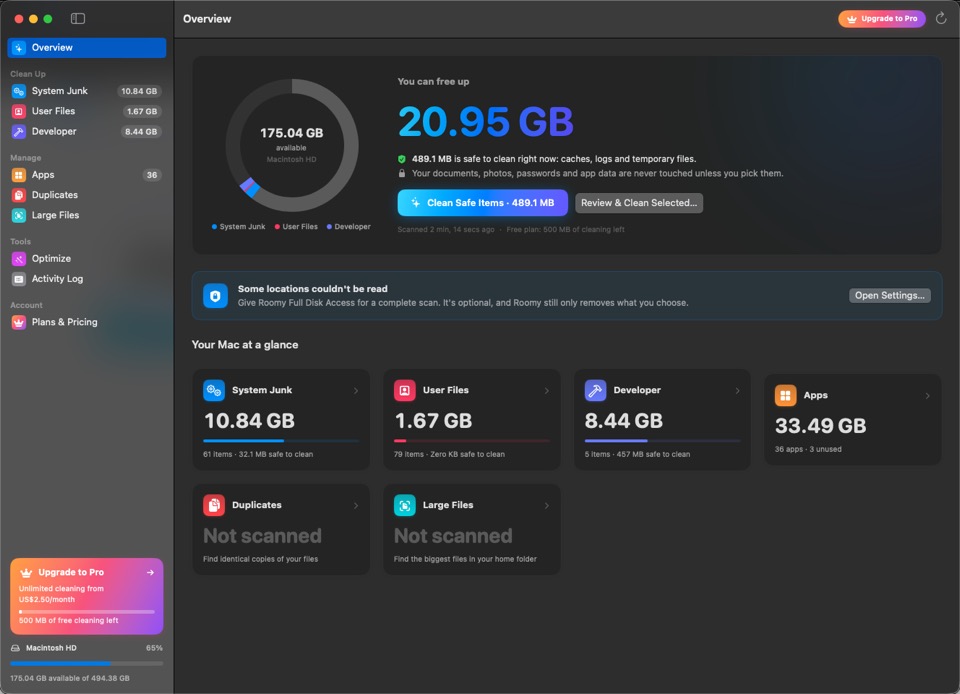Screen dimensions: 960x694
Task: Click the disk usage donut chart
Action: 292,146
